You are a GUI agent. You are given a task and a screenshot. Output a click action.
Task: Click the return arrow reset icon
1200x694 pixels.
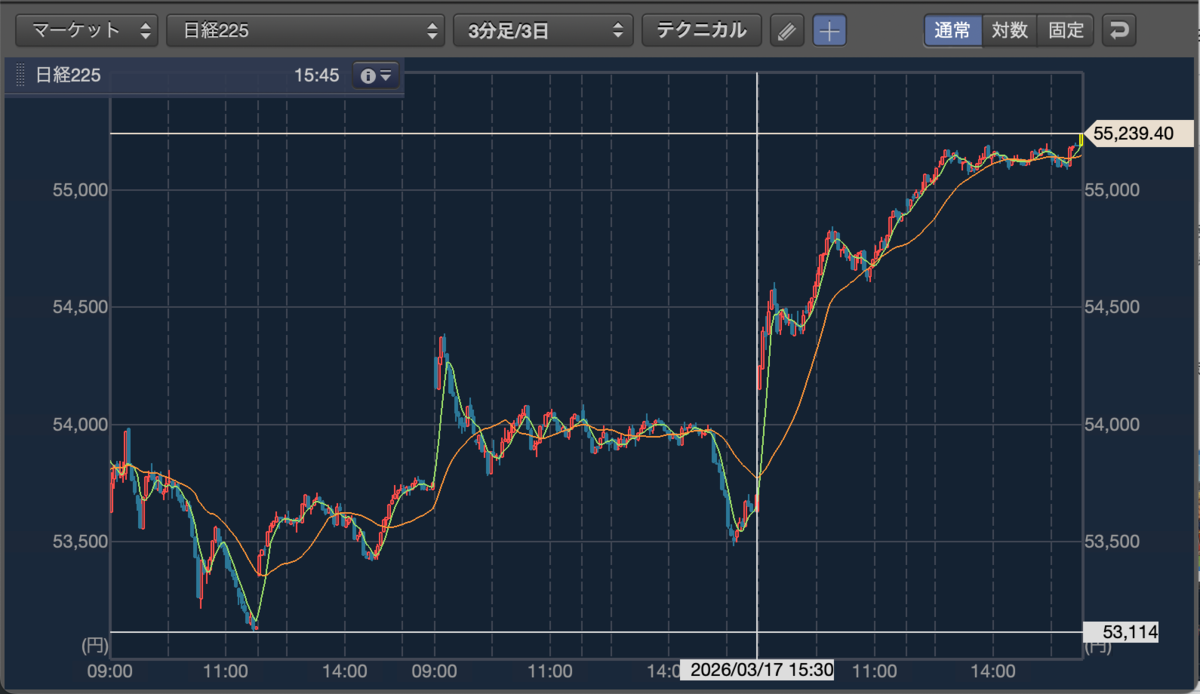pyautogui.click(x=1119, y=31)
